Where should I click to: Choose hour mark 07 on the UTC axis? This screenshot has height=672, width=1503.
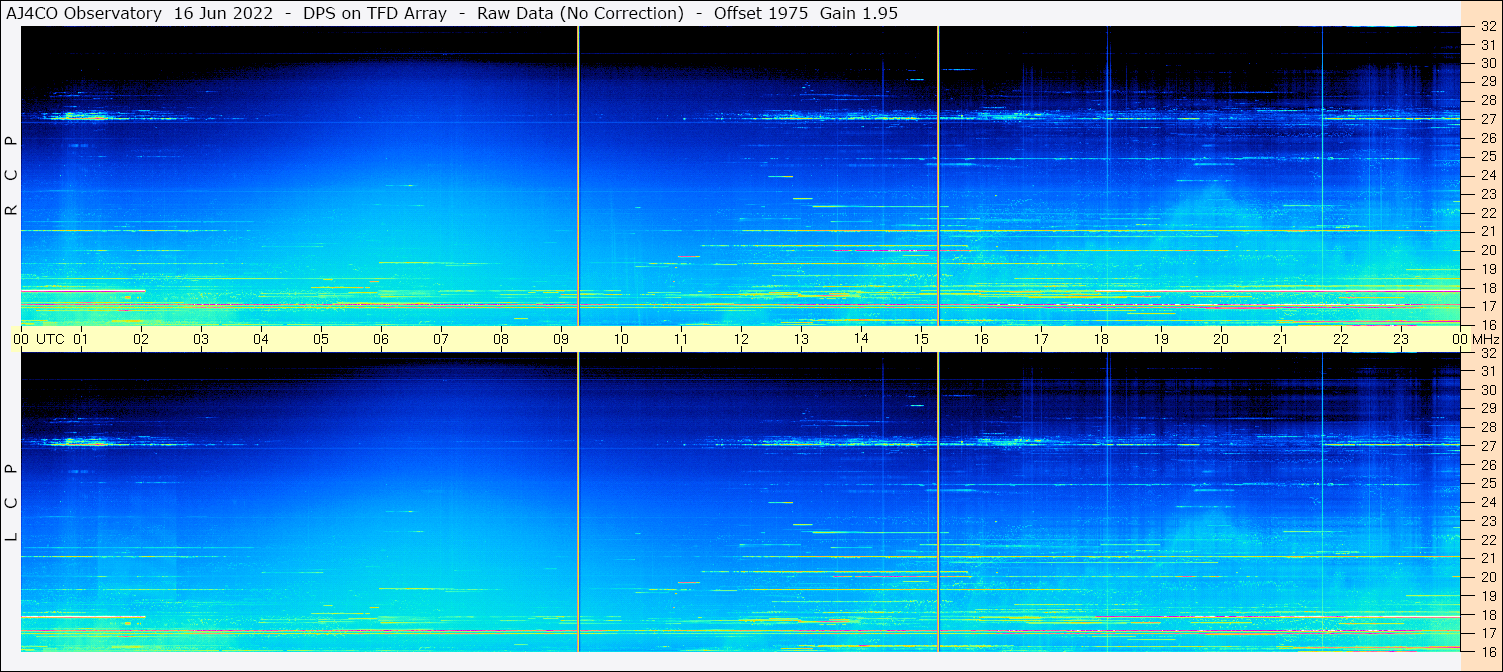(x=441, y=339)
